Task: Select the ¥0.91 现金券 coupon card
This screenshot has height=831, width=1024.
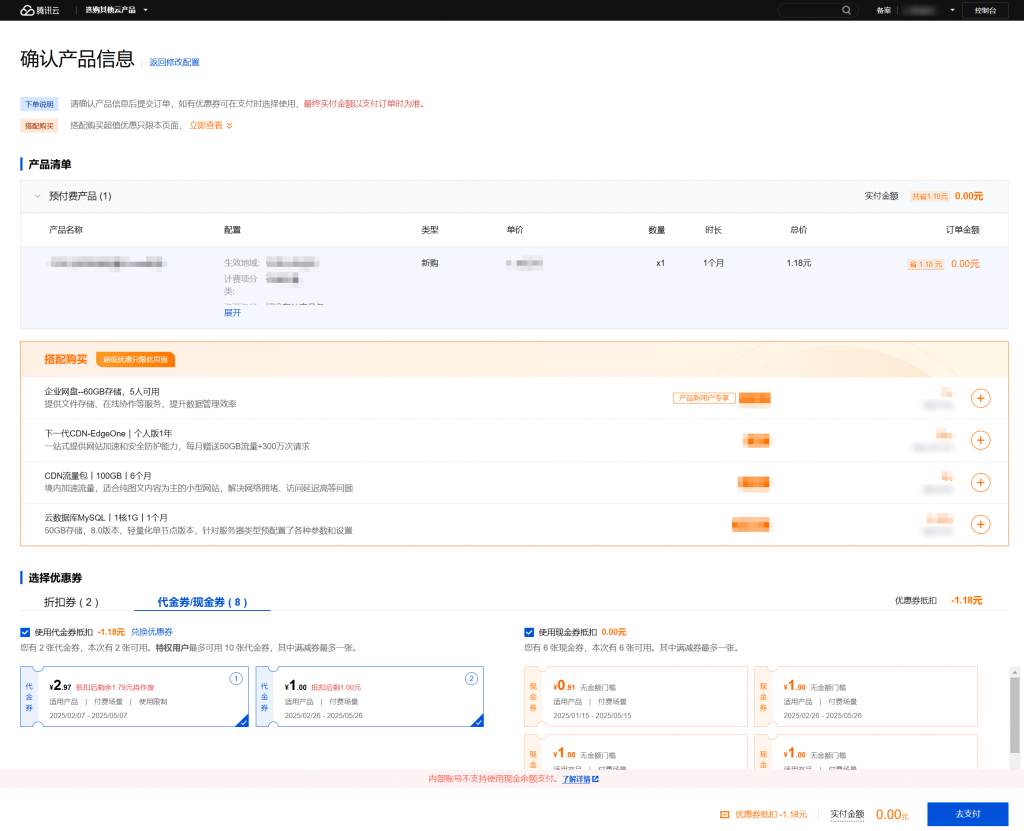Action: 636,696
